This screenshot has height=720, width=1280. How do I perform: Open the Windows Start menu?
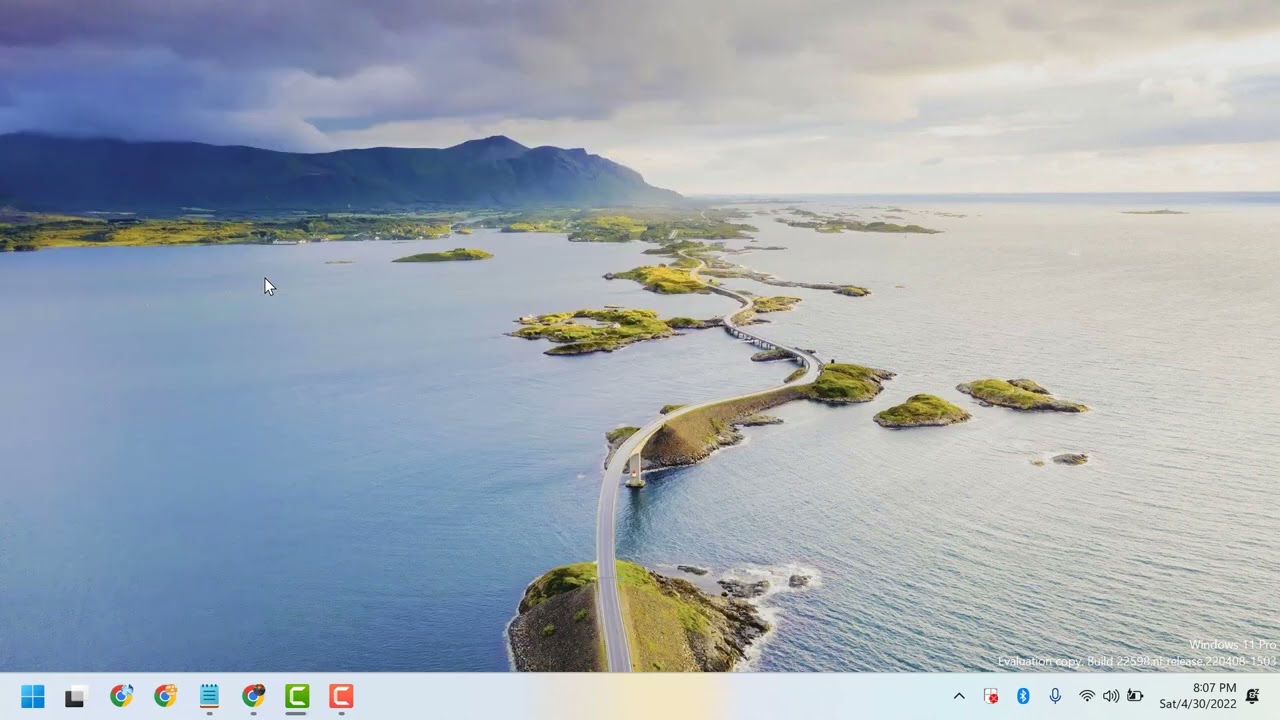click(x=33, y=697)
